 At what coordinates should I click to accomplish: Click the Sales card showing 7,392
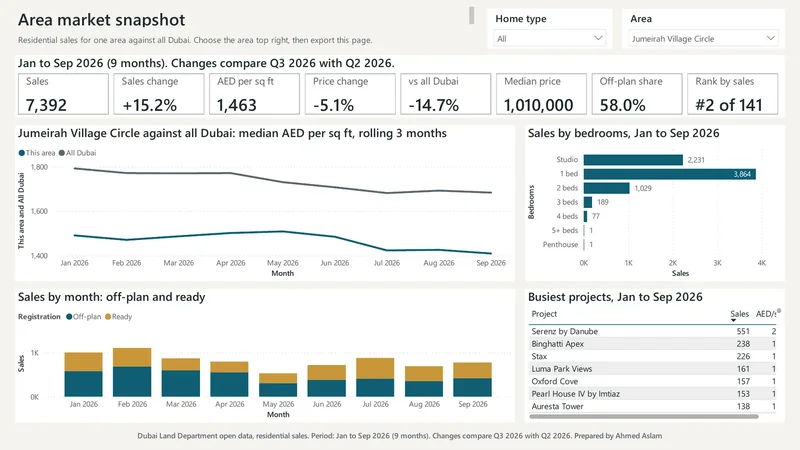pyautogui.click(x=63, y=94)
